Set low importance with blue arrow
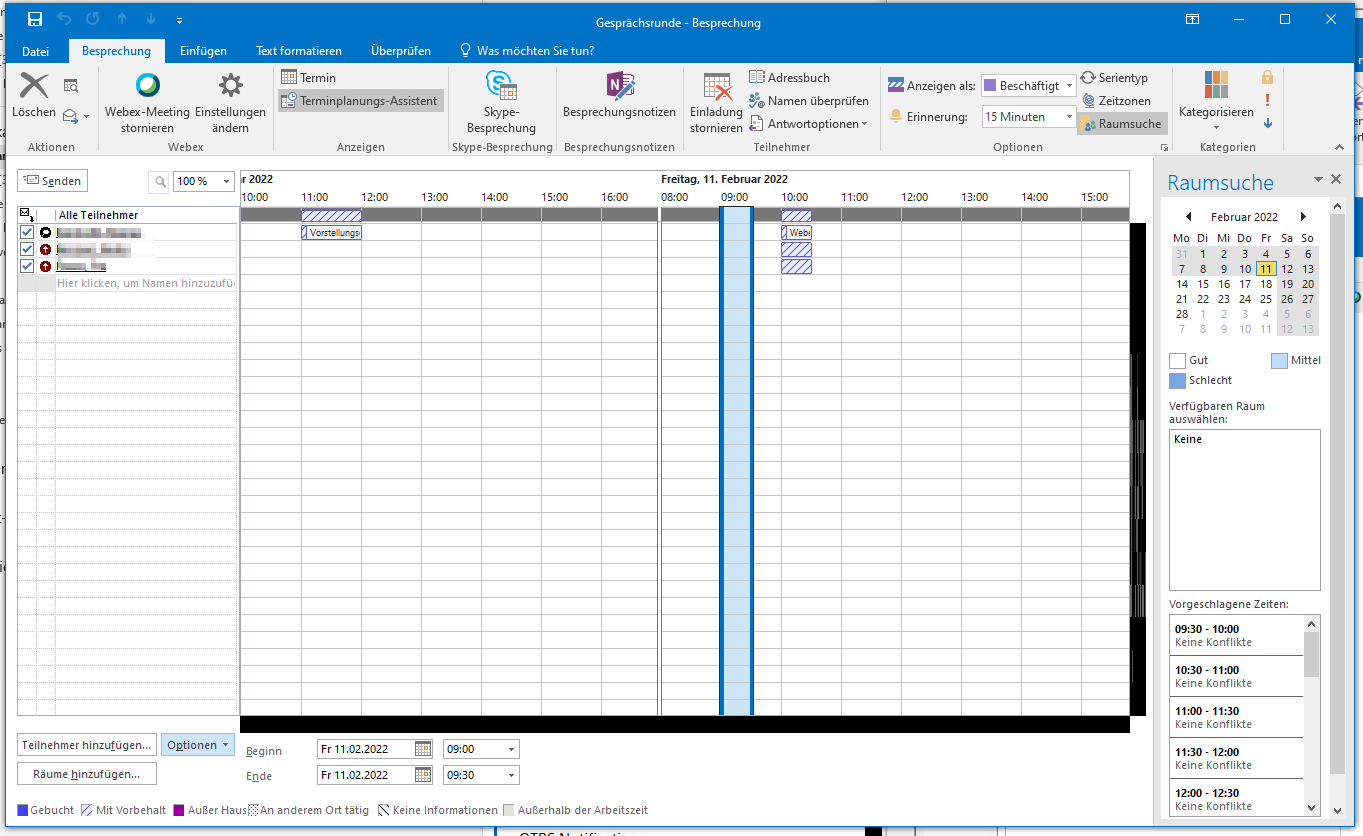The width and height of the screenshot is (1363, 836). click(1268, 123)
